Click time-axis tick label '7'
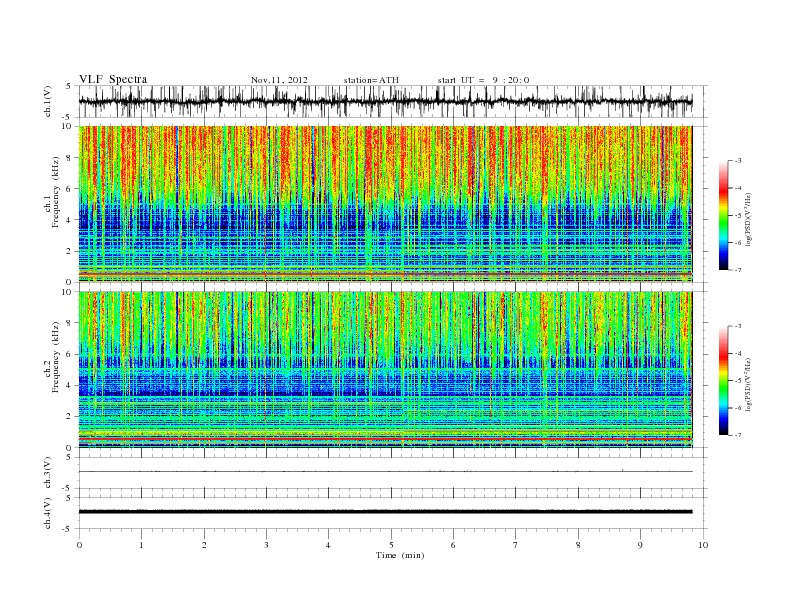 (x=516, y=545)
